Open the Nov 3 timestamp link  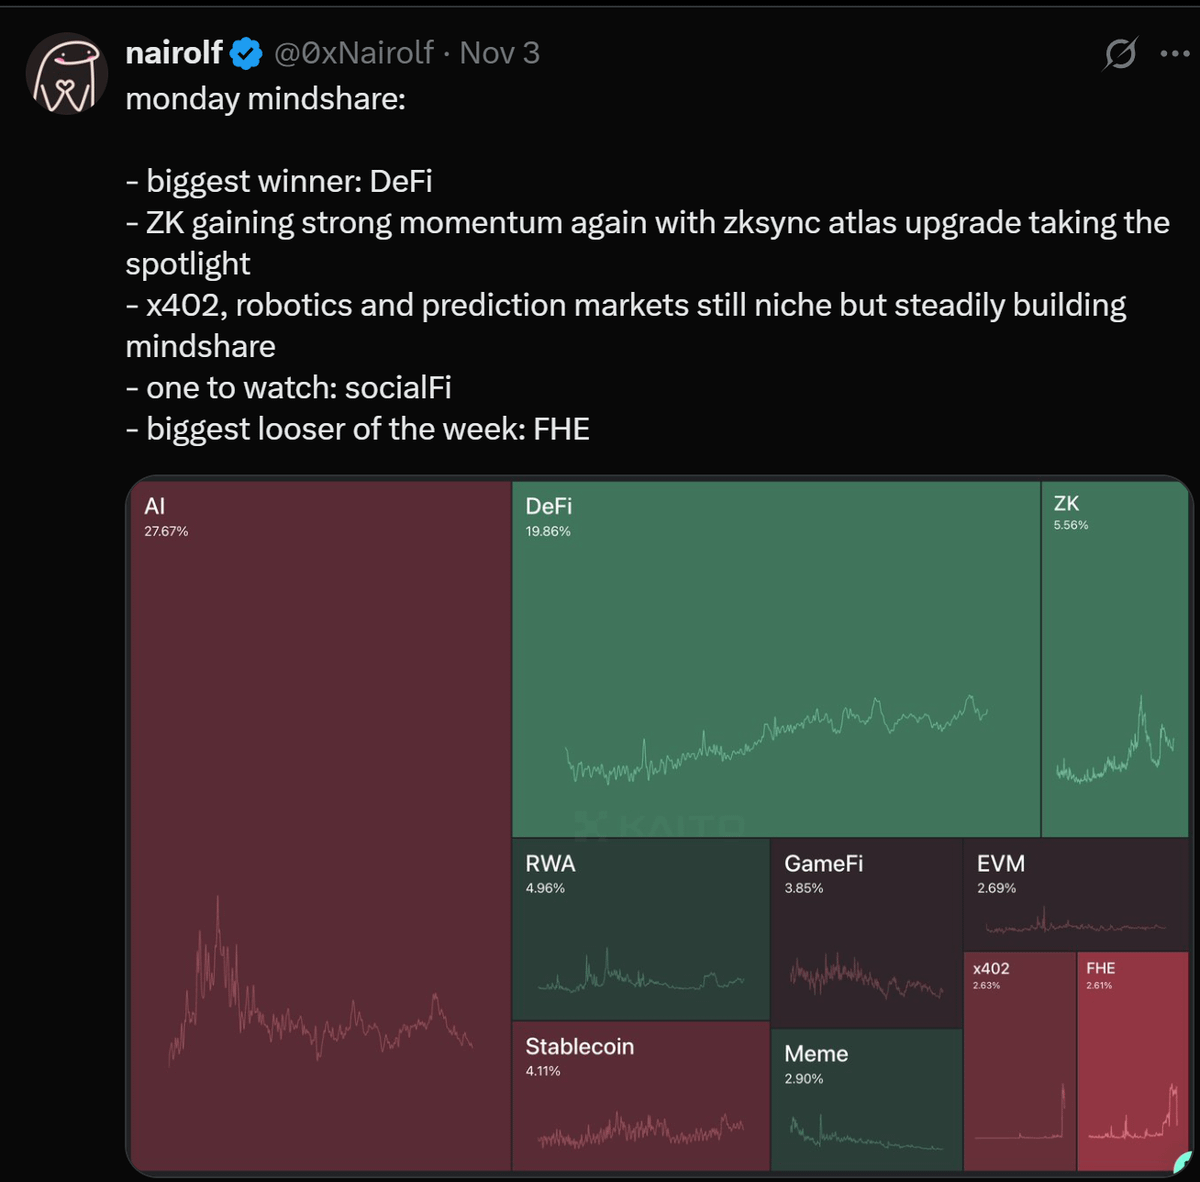[499, 53]
